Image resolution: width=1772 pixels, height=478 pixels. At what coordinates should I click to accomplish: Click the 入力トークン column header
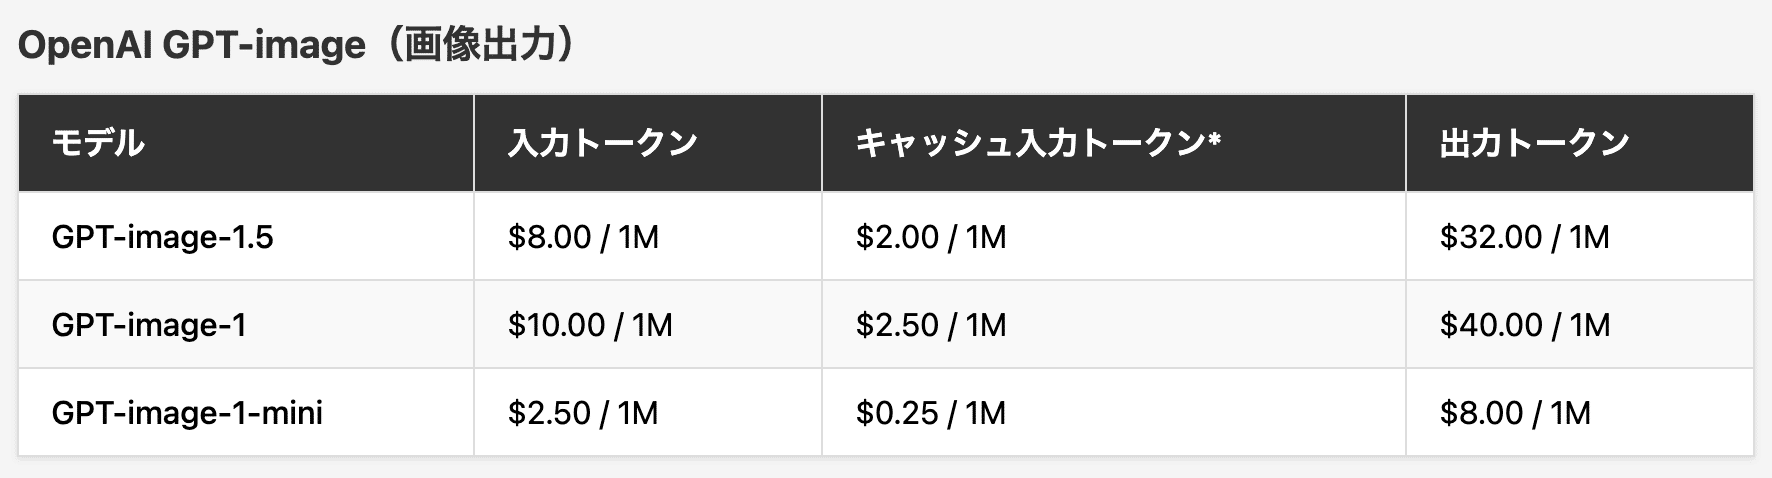602,143
